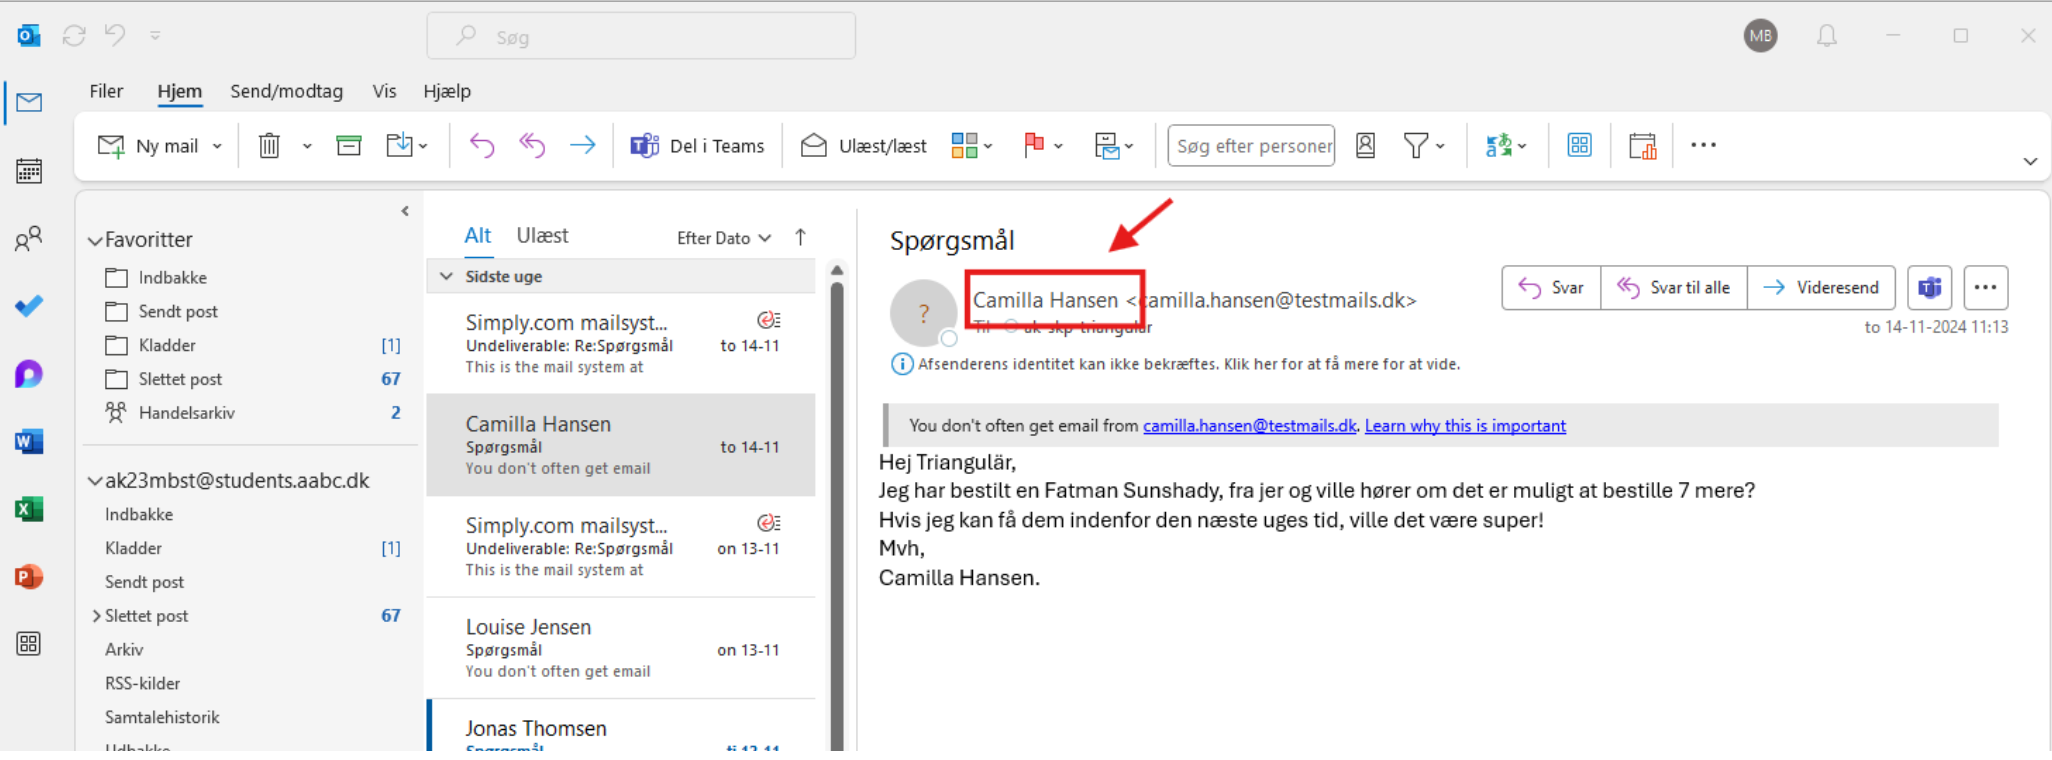The width and height of the screenshot is (2052, 760).
Task: Click the Videresend button
Action: coord(1820,288)
